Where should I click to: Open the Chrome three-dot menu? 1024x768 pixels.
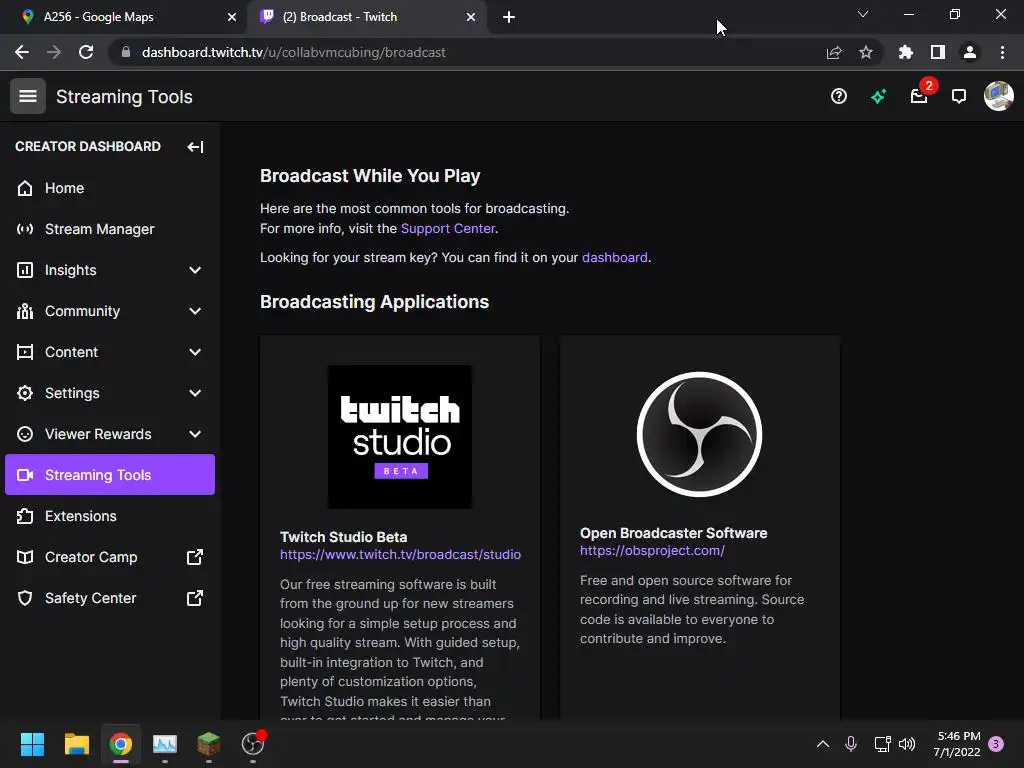click(x=1002, y=52)
